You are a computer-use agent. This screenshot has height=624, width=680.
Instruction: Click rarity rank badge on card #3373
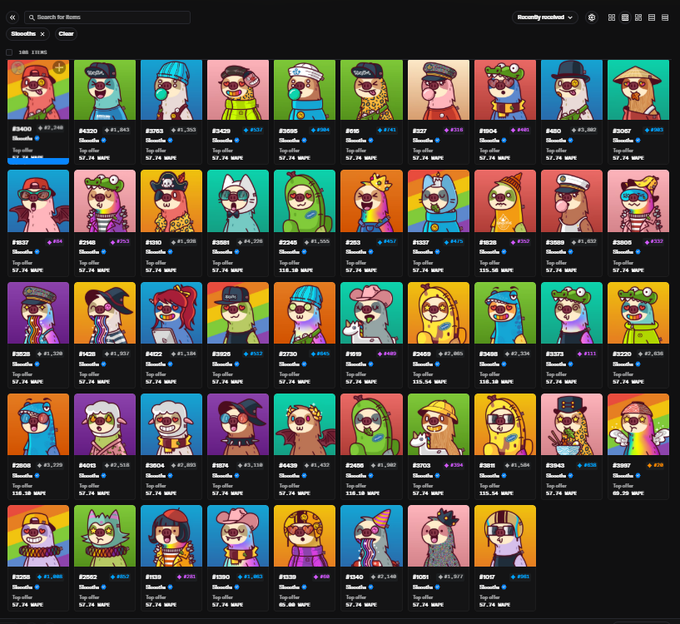tap(587, 353)
